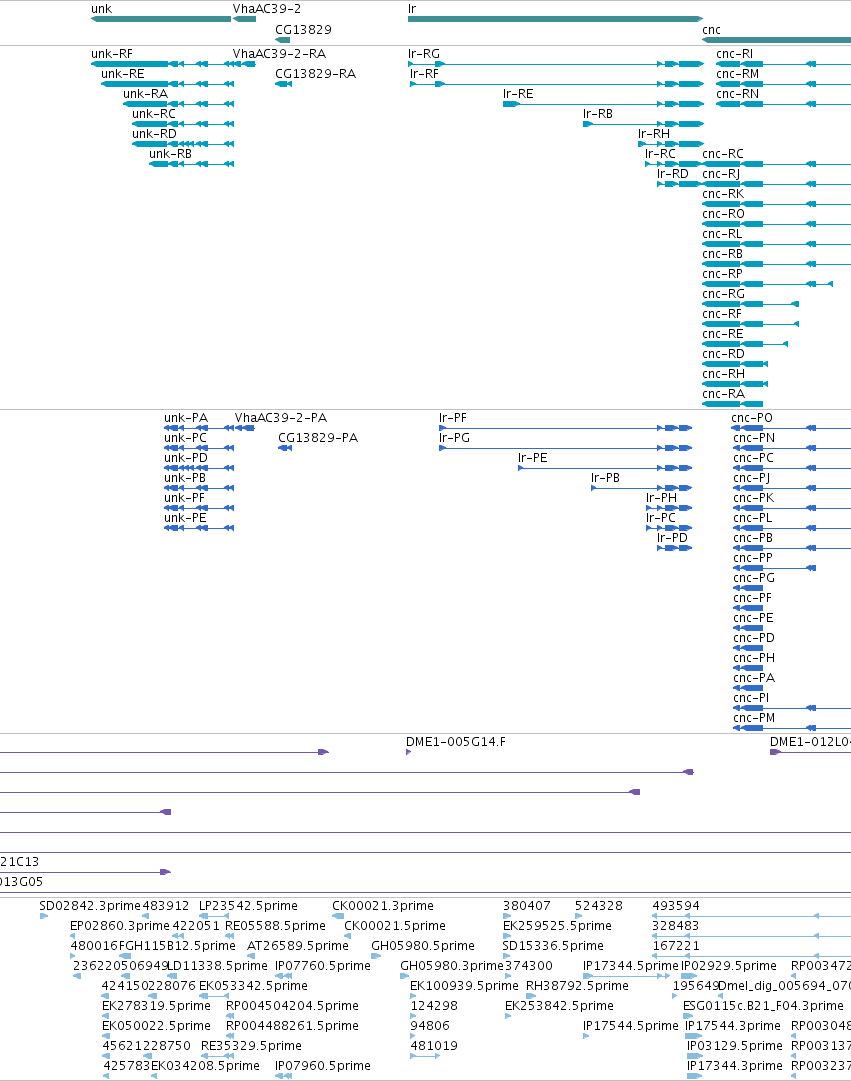Image resolution: width=851 pixels, height=1081 pixels.
Task: Click protein unk-PA label
Action: coord(186,418)
